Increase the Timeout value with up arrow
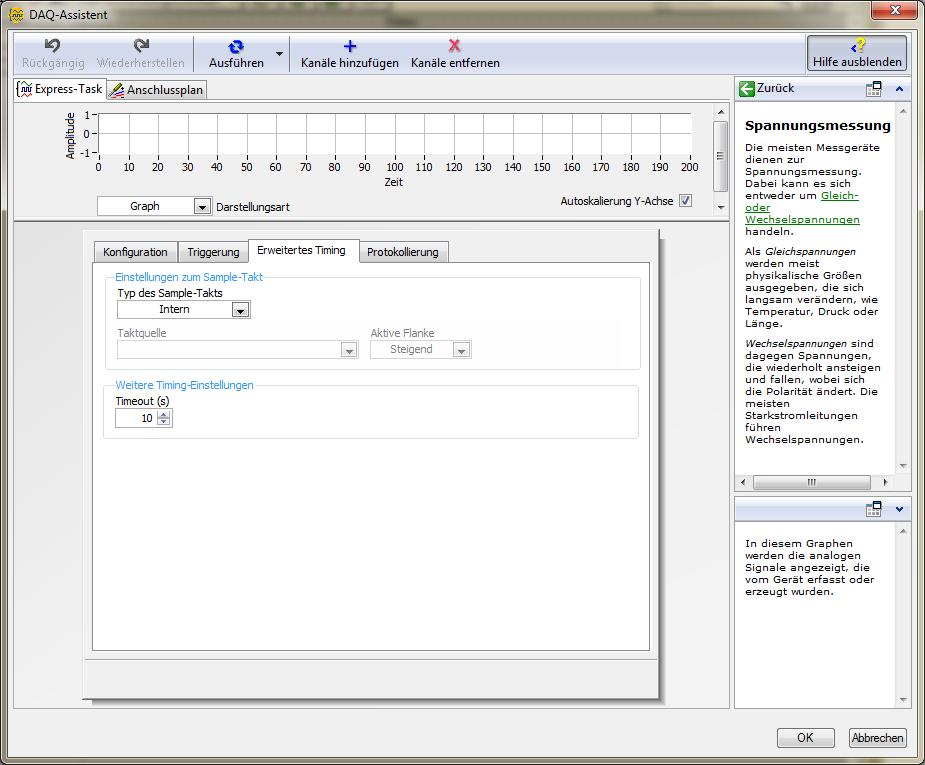The width and height of the screenshot is (925, 765). (164, 415)
